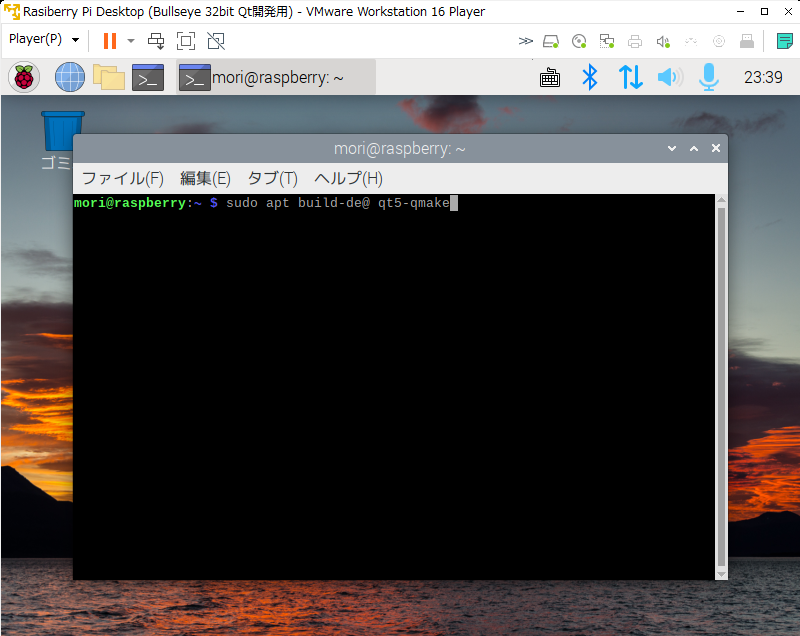Send Ctrl+Alt+Del to the VM
800x636 pixels.
click(x=156, y=41)
